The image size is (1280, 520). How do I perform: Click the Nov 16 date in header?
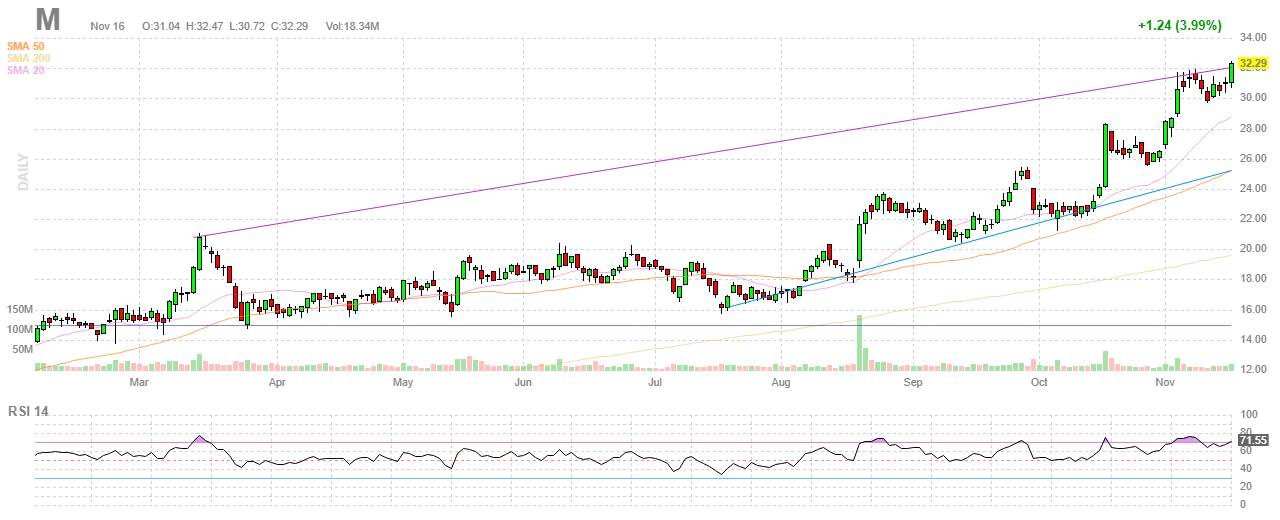coord(107,25)
